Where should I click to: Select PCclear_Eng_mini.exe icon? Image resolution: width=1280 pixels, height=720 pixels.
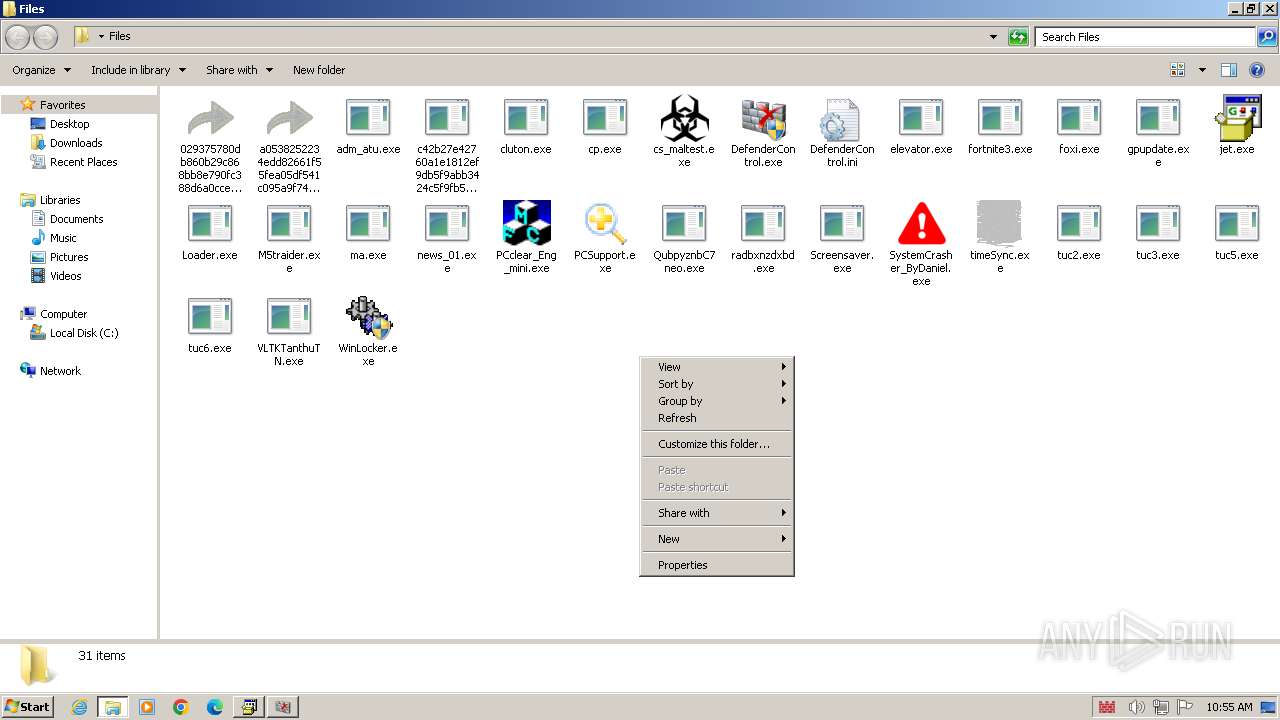526,224
